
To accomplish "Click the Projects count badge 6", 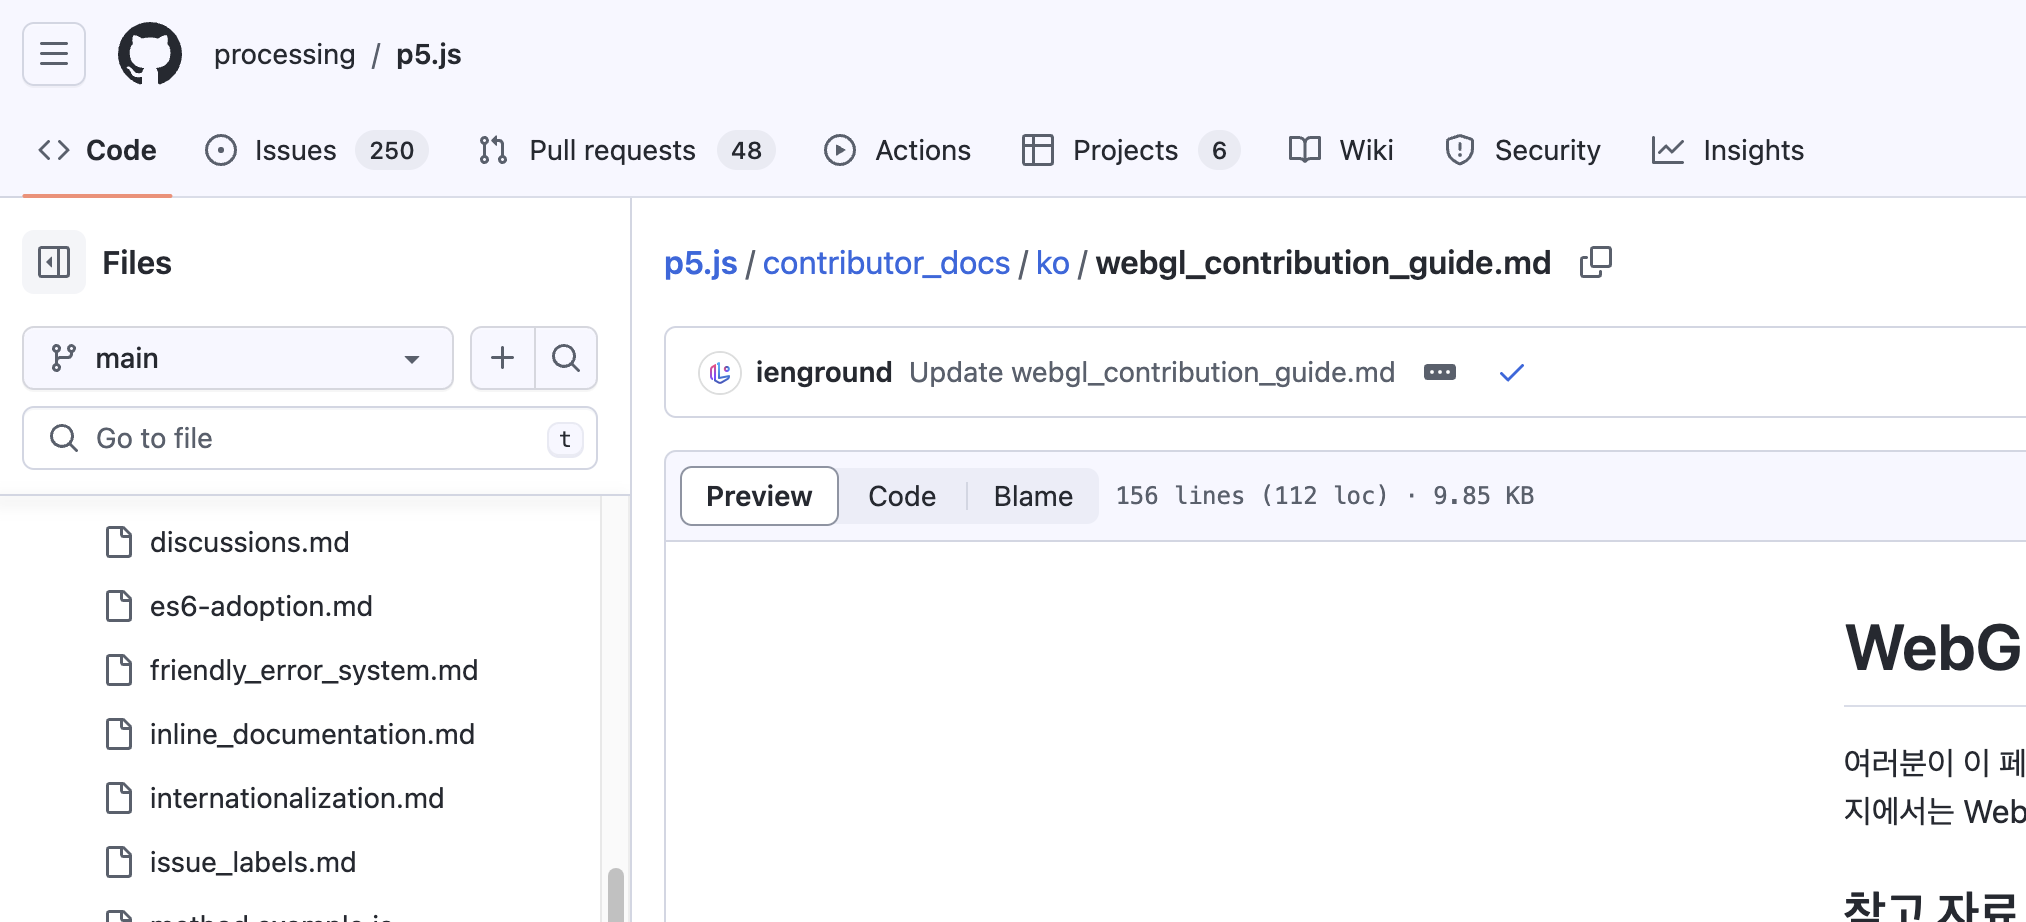I will click(1219, 150).
